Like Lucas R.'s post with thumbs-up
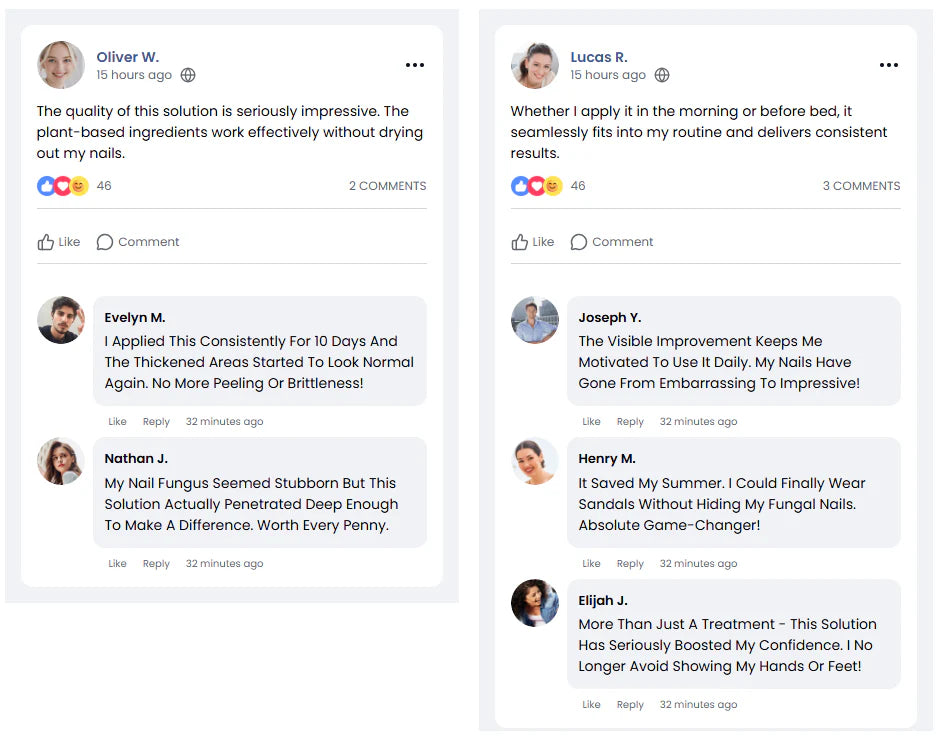 [x=520, y=242]
